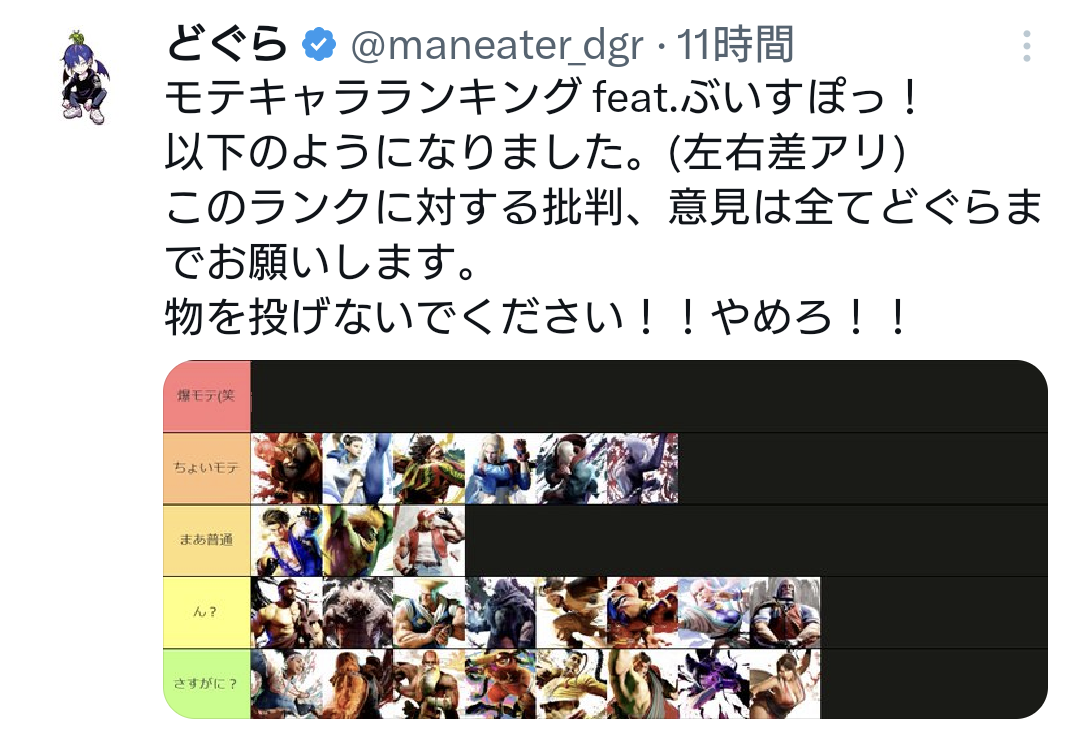Click the blue verified badge

(x=319, y=45)
